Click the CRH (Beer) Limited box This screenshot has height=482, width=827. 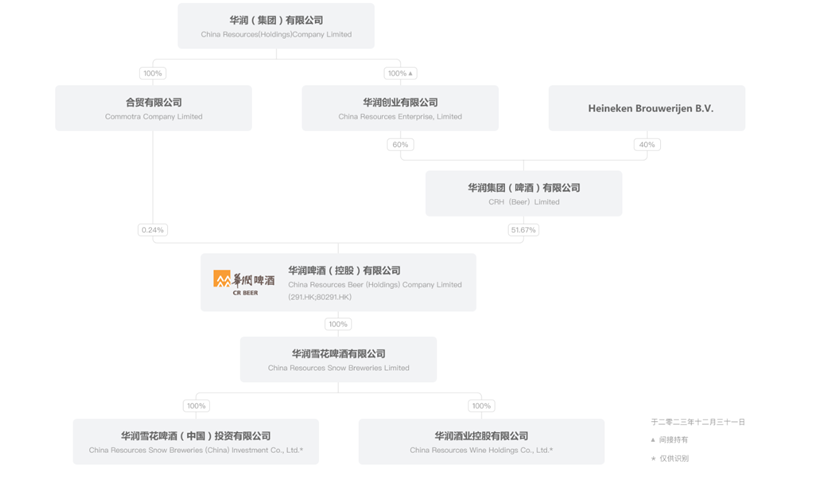tap(524, 193)
